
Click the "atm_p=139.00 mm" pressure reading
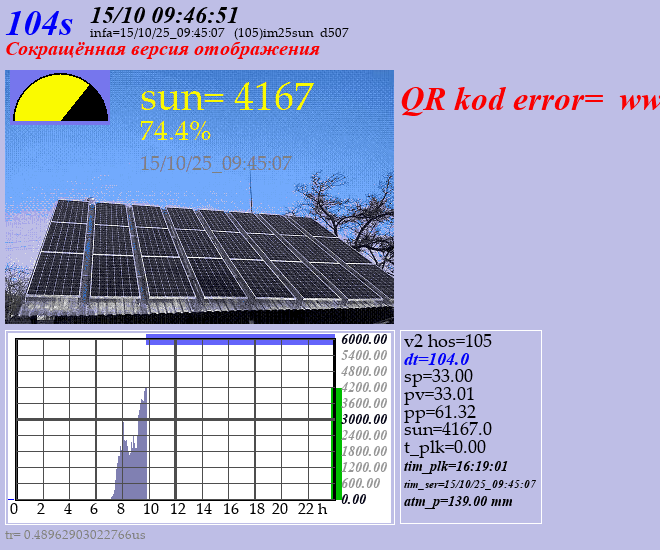click(x=458, y=501)
